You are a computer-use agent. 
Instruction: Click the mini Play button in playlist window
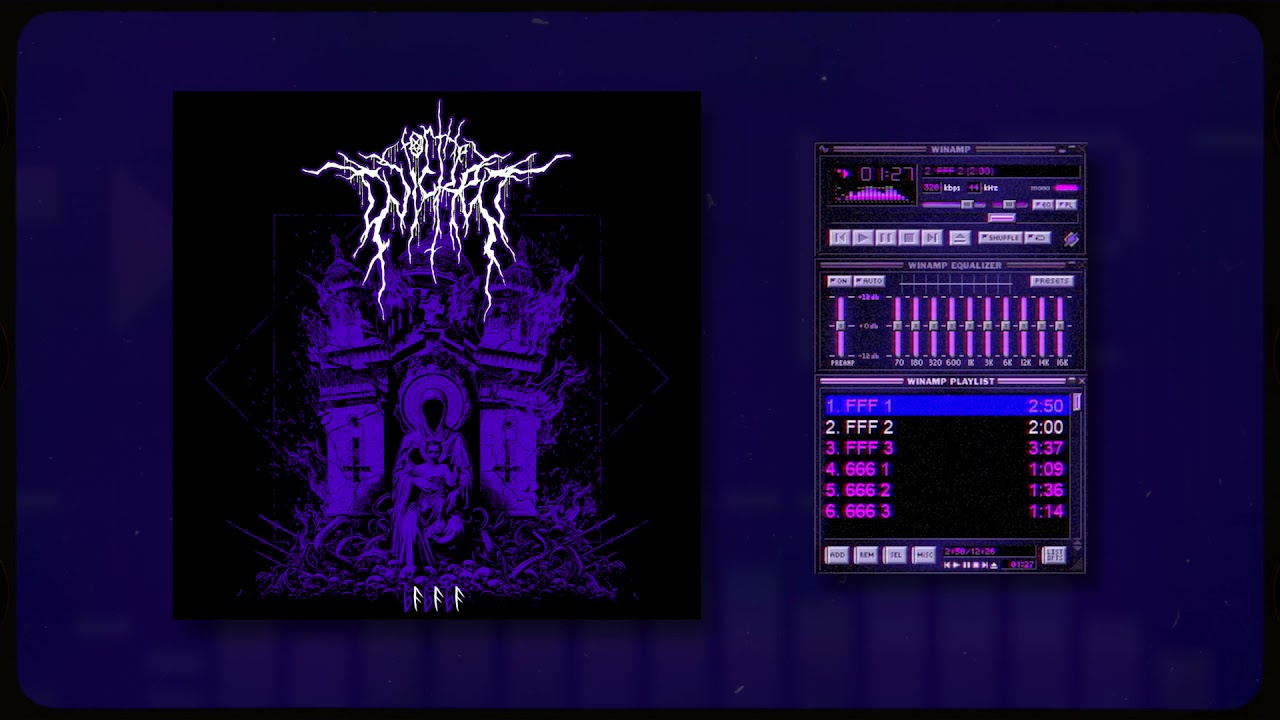(x=956, y=565)
